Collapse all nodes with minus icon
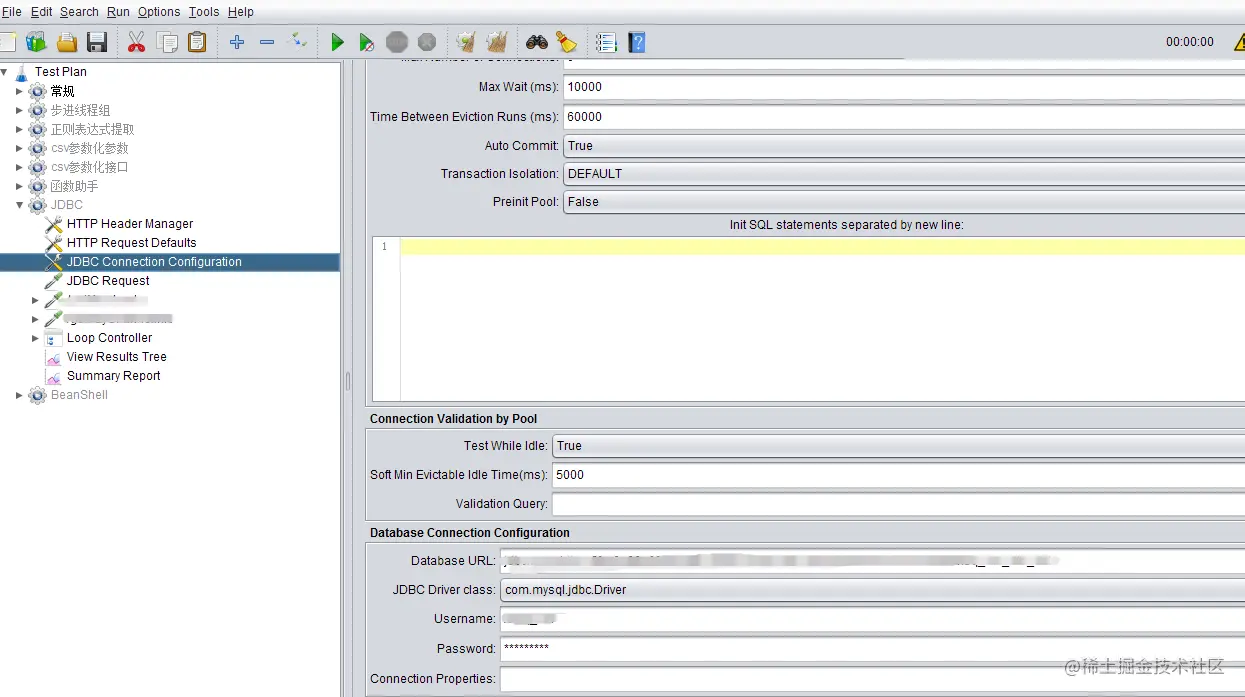1245x697 pixels. [x=267, y=42]
